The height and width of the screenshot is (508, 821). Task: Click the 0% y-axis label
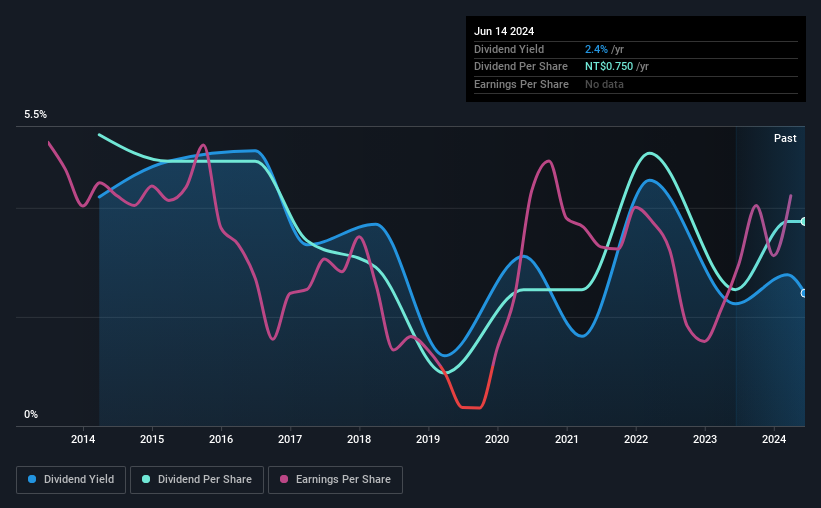31,414
